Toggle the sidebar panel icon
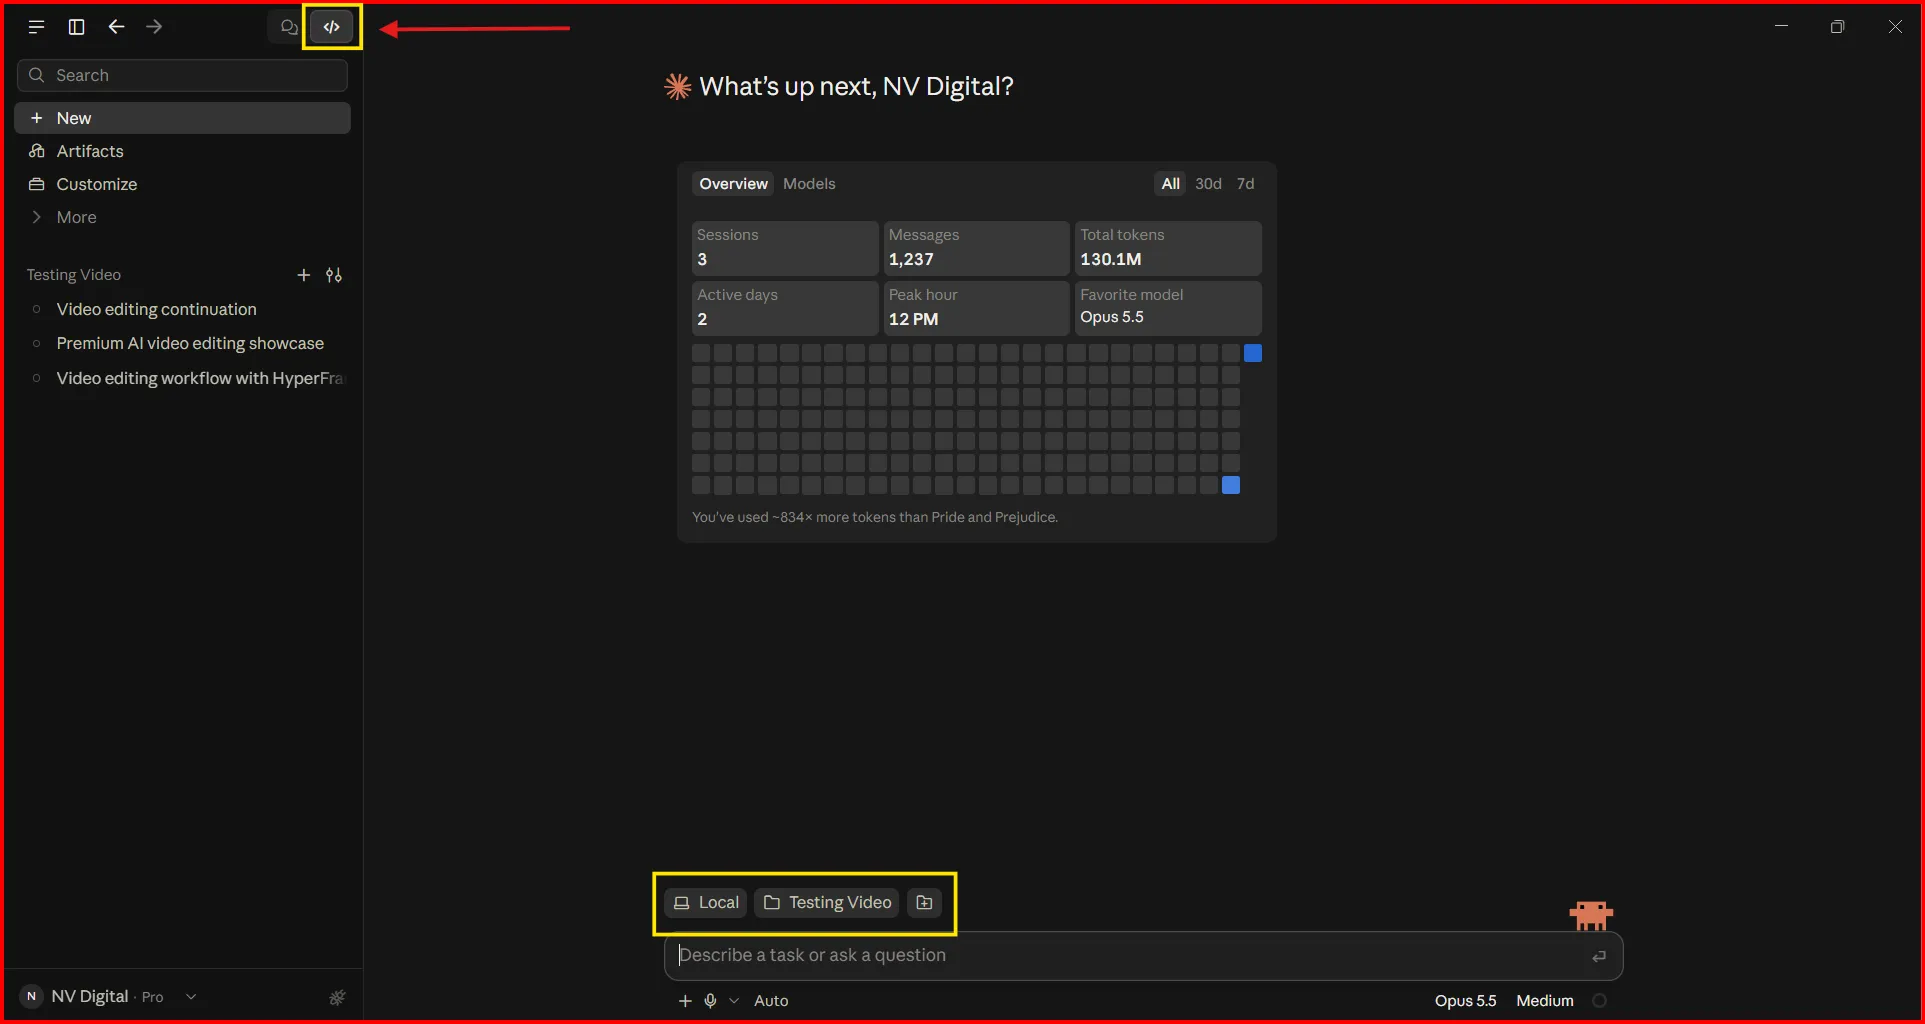Screen dimensions: 1925x1024 point(76,27)
